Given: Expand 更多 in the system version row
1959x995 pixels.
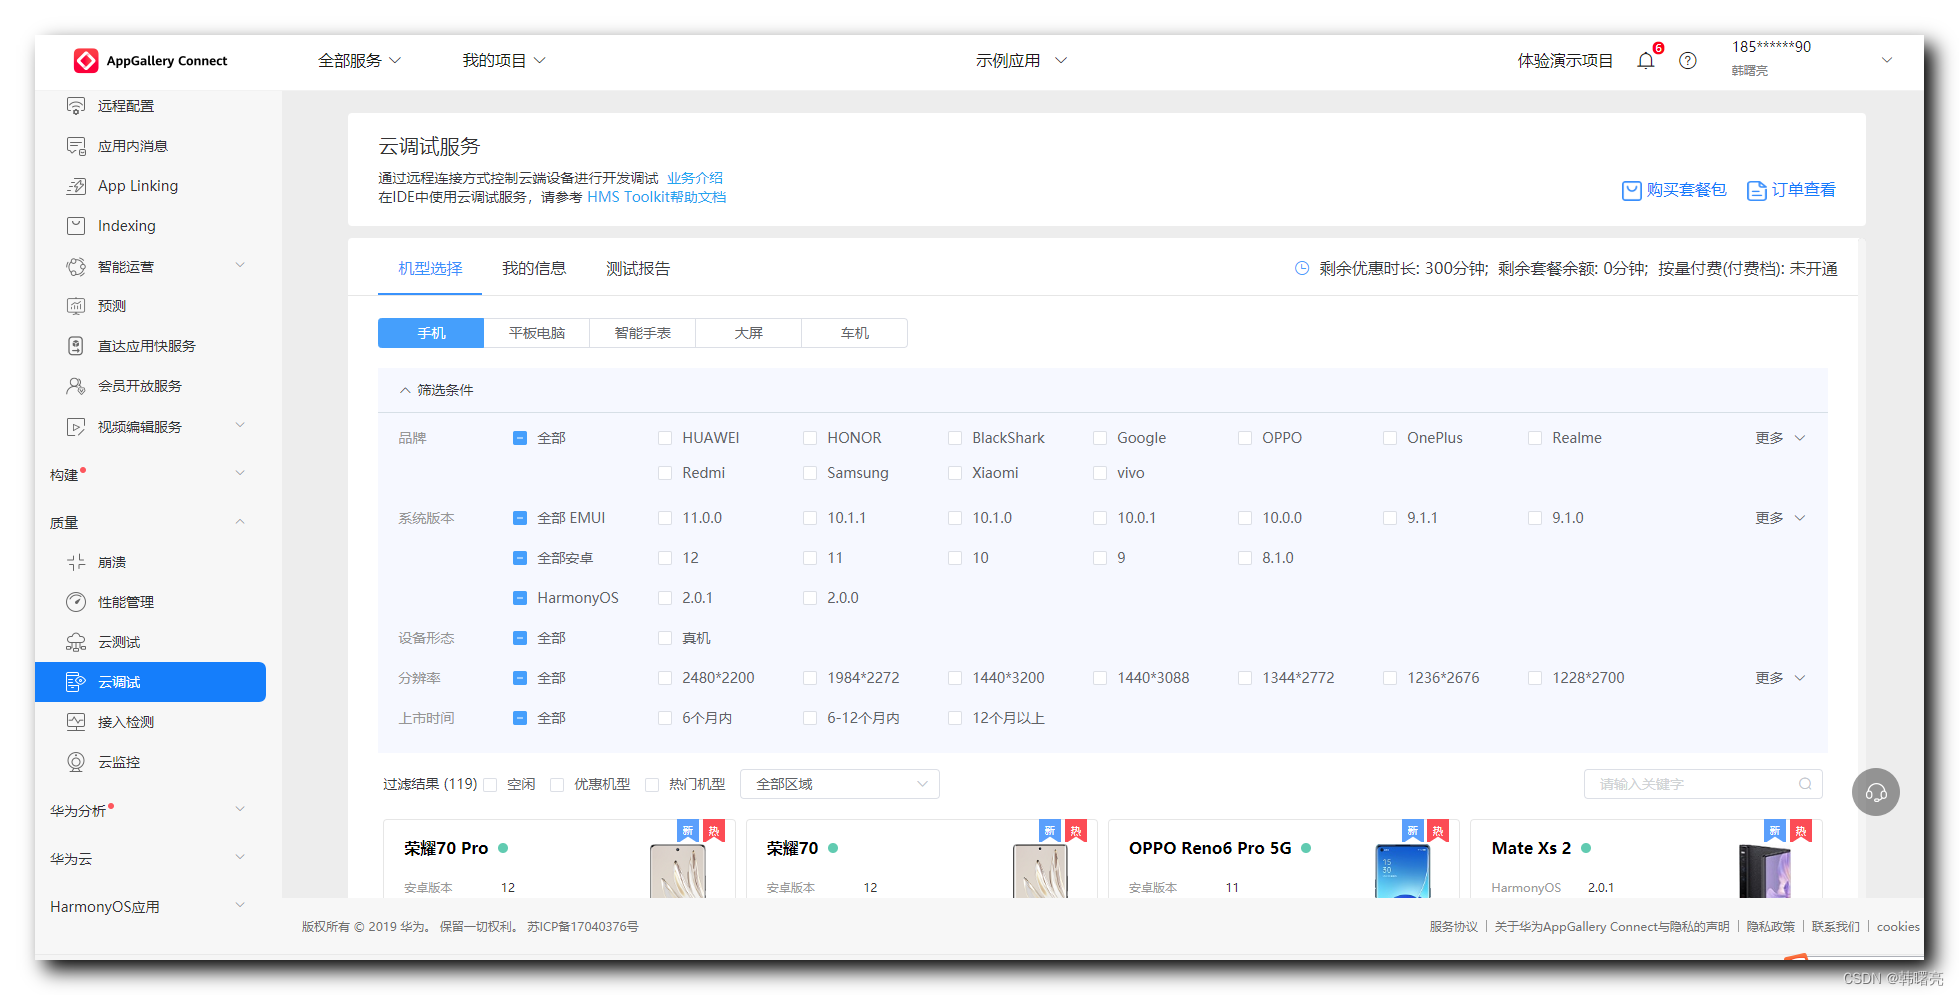Looking at the screenshot, I should pyautogui.click(x=1780, y=518).
